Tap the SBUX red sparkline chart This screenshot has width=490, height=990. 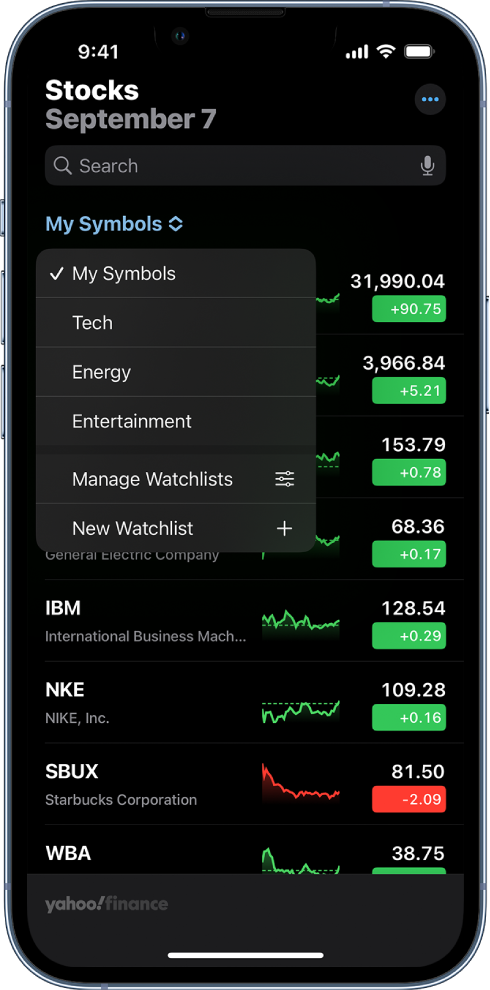(x=301, y=784)
